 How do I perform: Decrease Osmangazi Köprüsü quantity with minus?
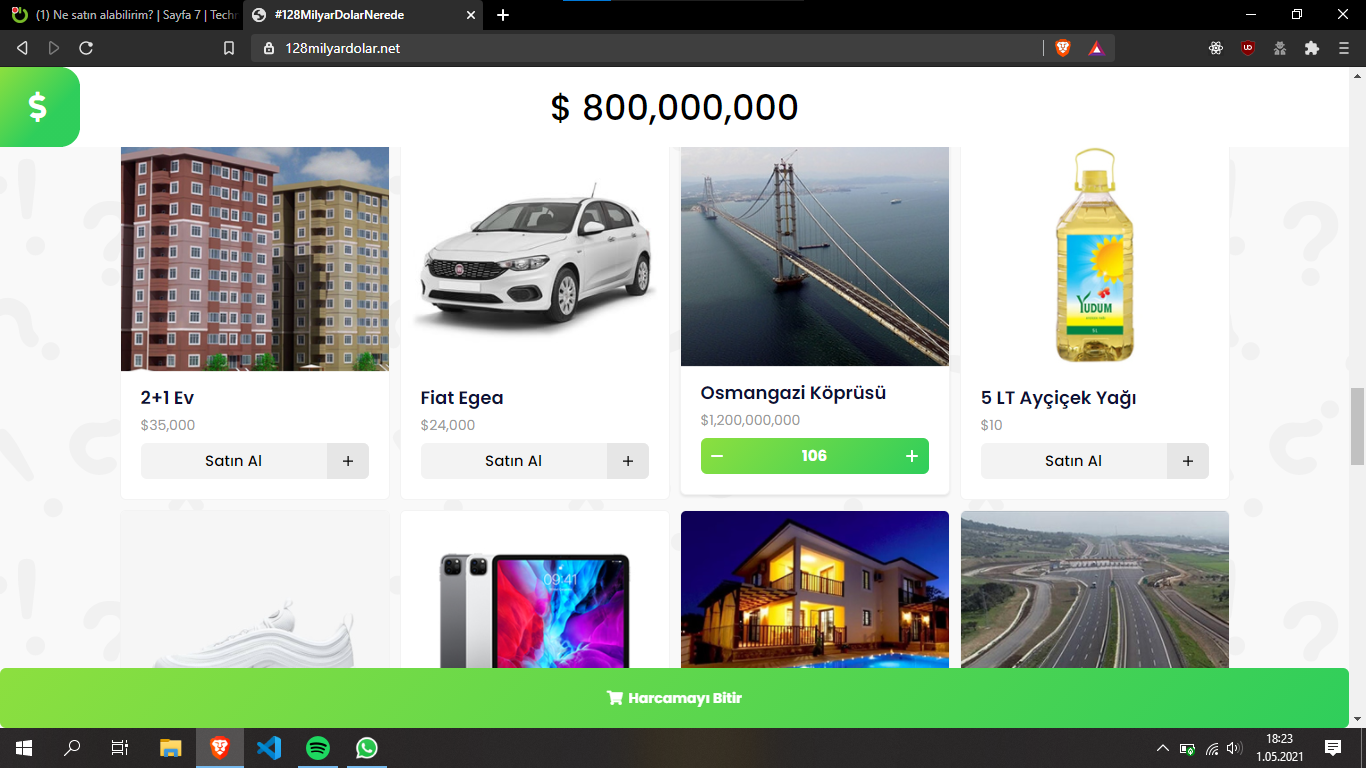(717, 456)
